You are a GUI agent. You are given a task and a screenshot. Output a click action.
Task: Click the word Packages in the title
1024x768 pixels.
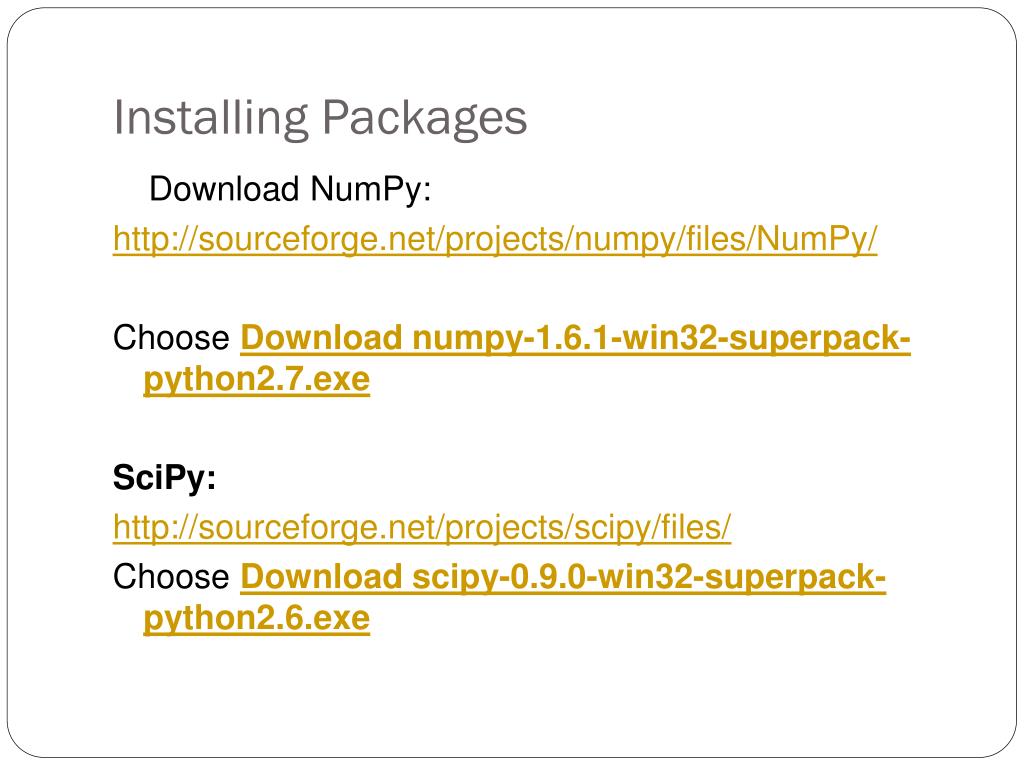click(x=424, y=118)
